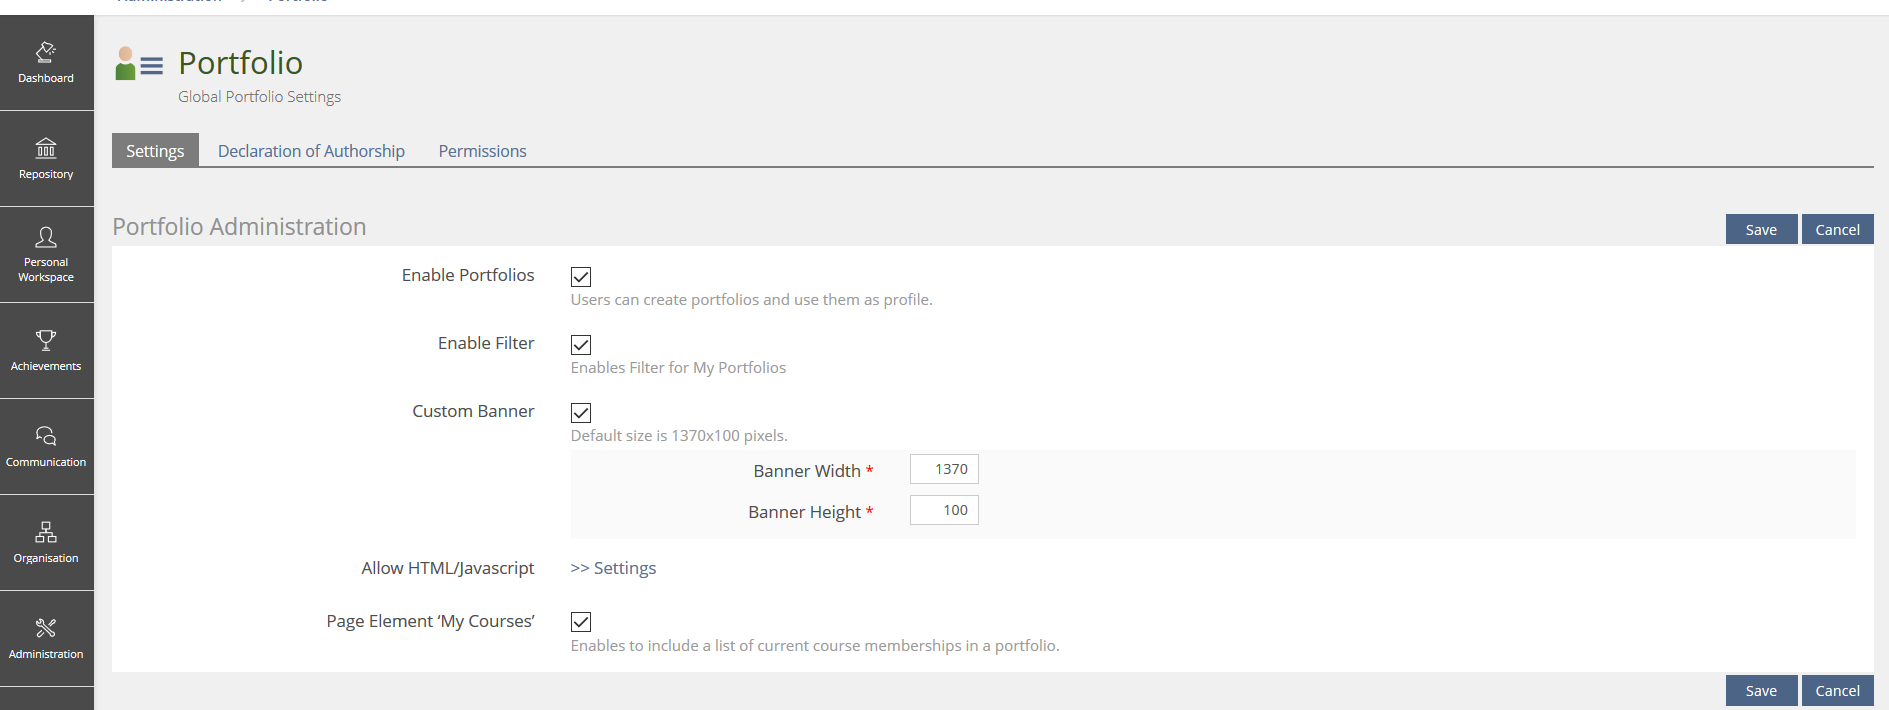Select the Settings tab
The image size is (1889, 710).
[155, 151]
